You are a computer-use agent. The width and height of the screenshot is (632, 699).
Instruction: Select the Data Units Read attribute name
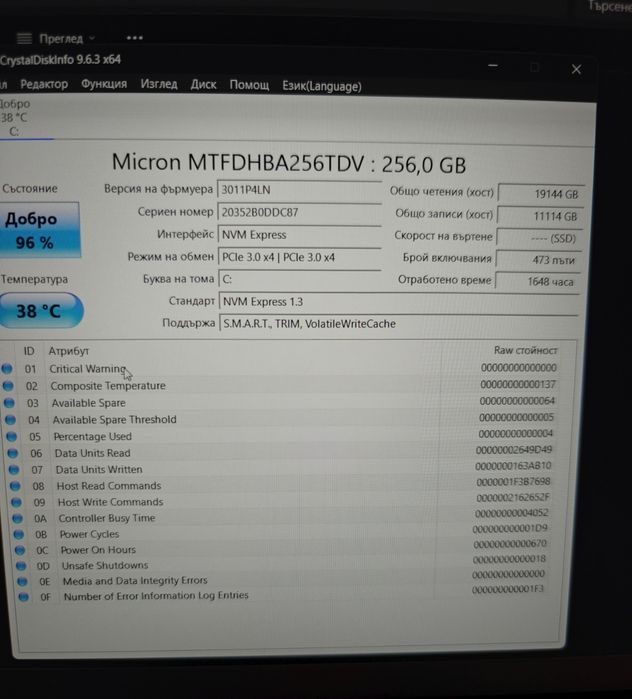click(93, 453)
